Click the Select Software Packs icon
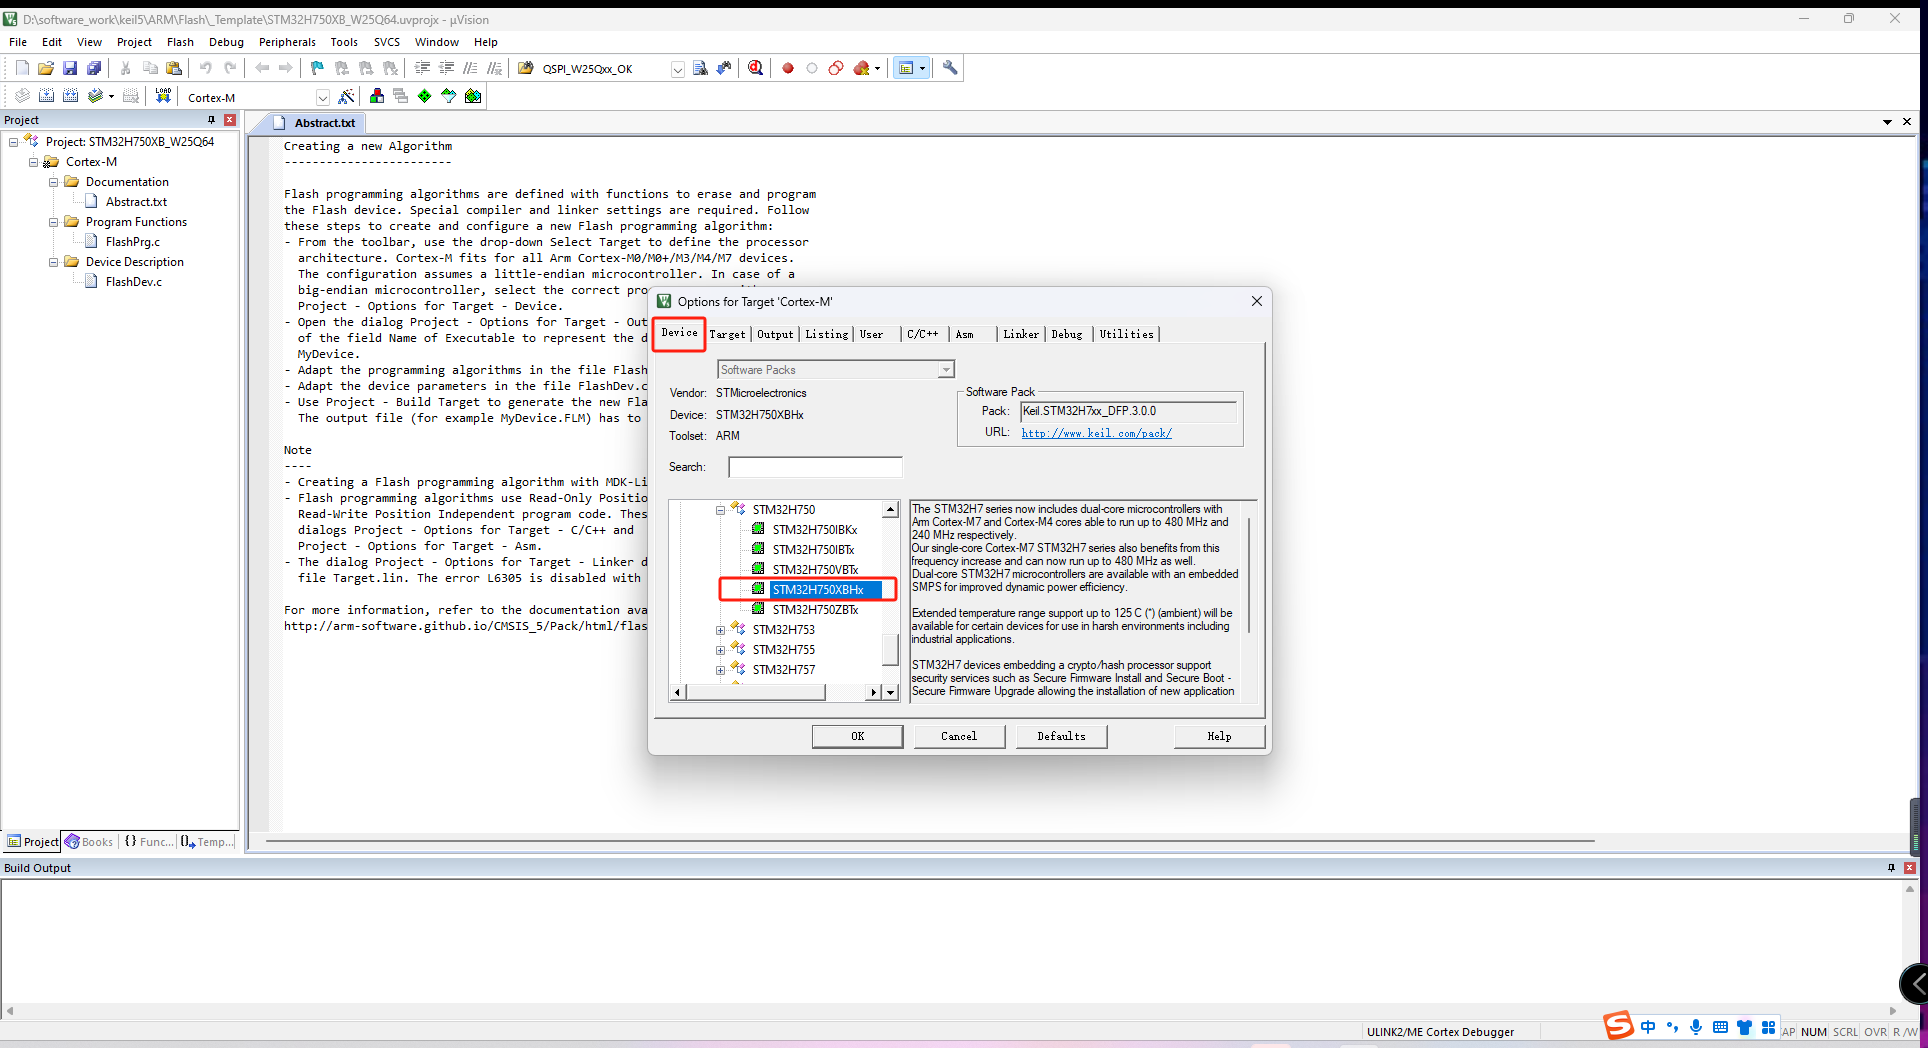Image resolution: width=1928 pixels, height=1048 pixels. coord(449,96)
